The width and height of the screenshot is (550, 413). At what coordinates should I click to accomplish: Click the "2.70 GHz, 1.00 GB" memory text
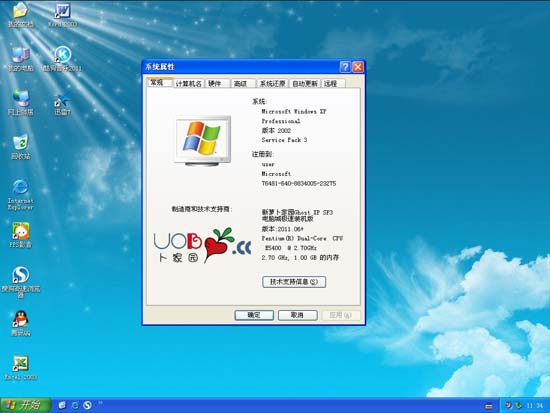[x=300, y=258]
